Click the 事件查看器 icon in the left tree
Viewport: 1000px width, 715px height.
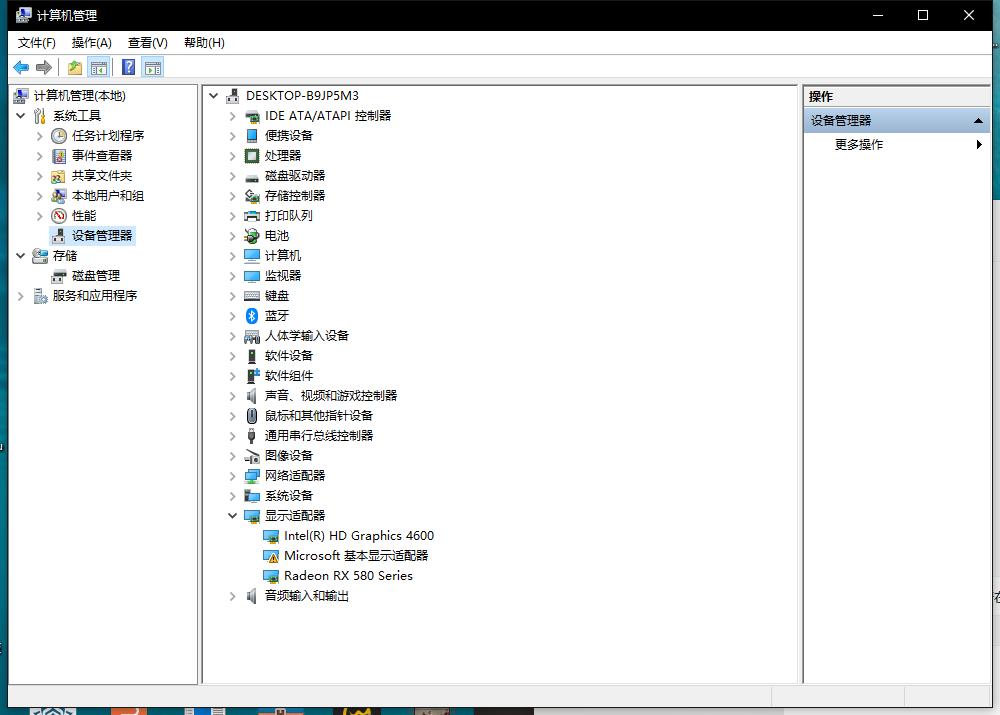pos(59,155)
